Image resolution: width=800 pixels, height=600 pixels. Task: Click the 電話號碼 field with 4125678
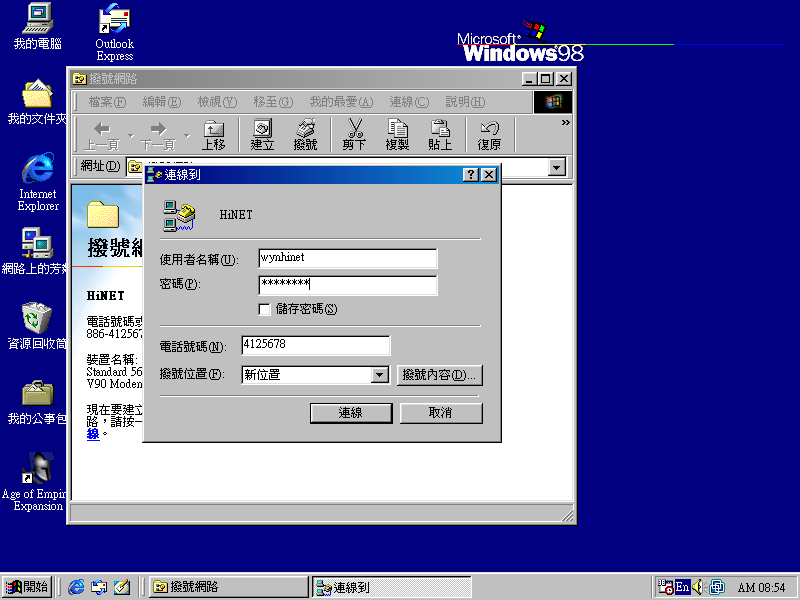click(x=316, y=345)
